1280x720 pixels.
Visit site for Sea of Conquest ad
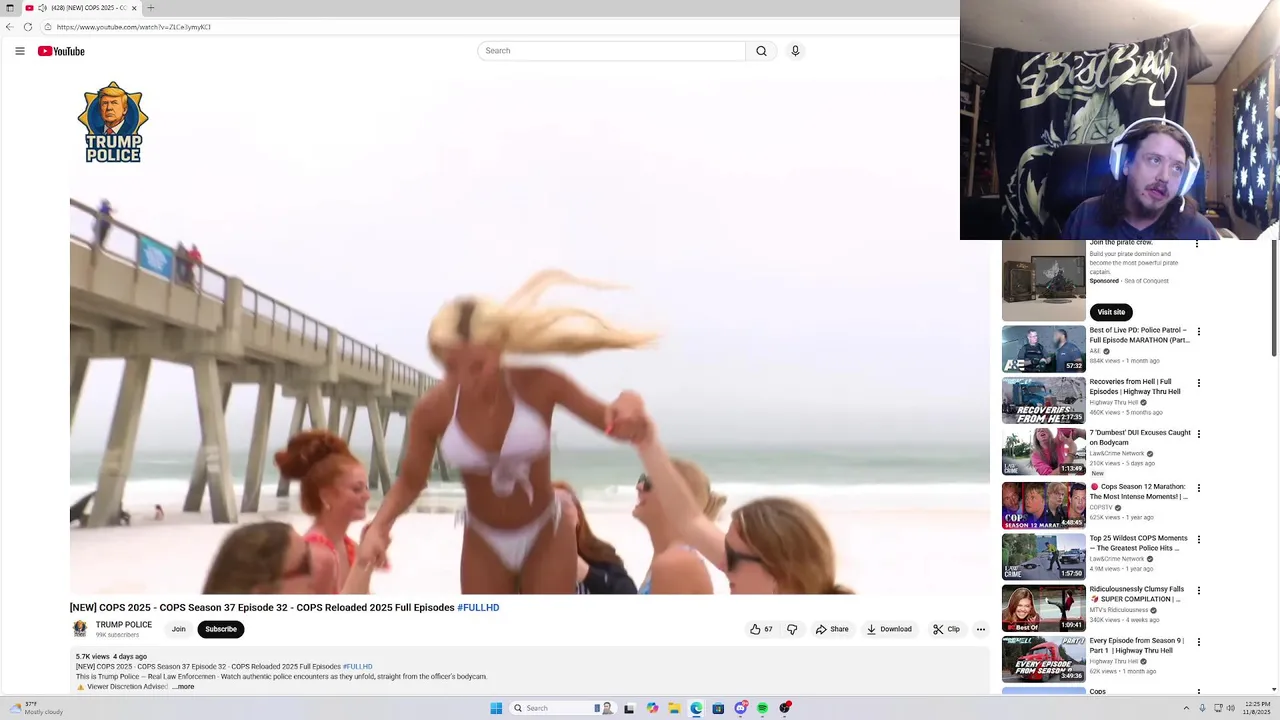[1111, 312]
